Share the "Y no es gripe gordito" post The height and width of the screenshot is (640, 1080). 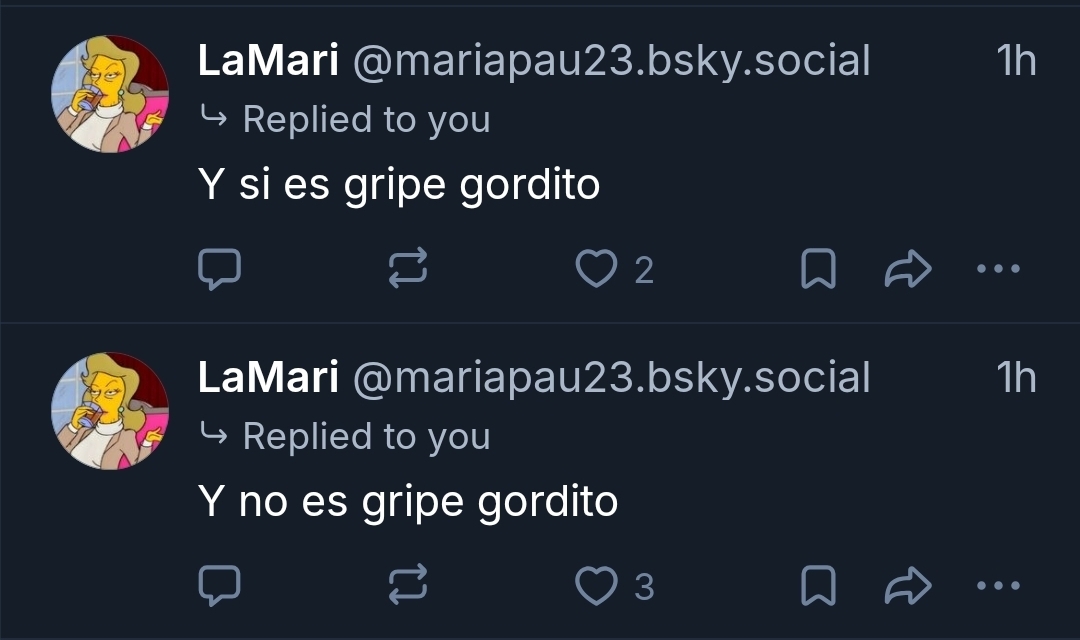point(908,586)
